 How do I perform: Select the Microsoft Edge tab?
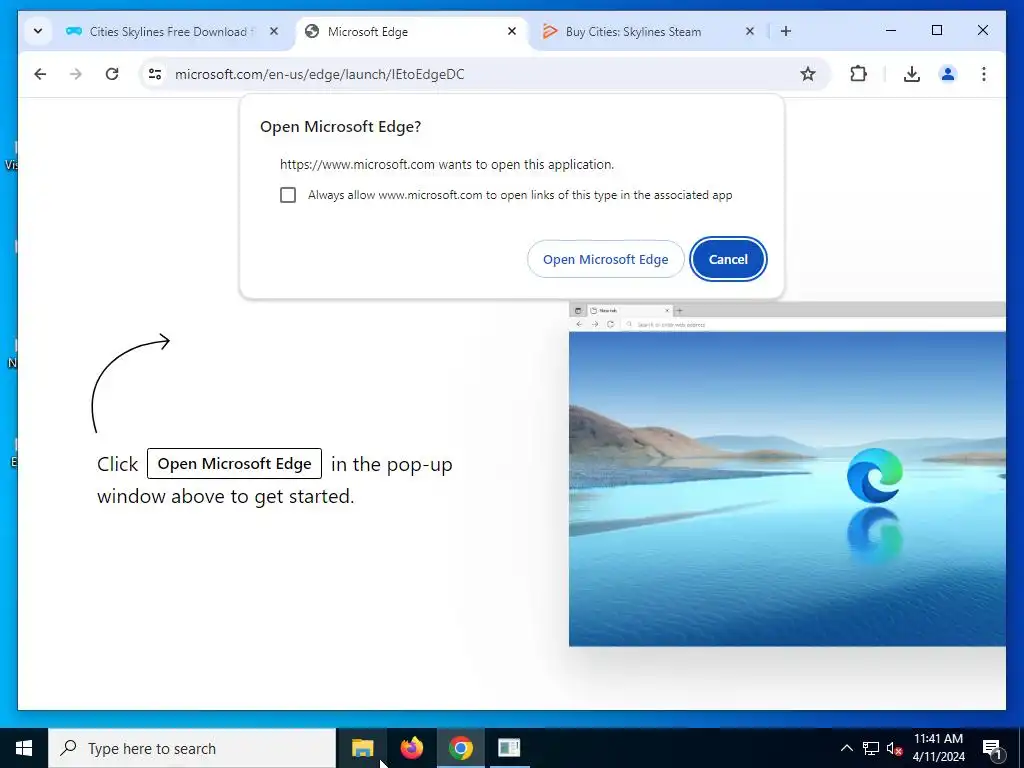[413, 31]
